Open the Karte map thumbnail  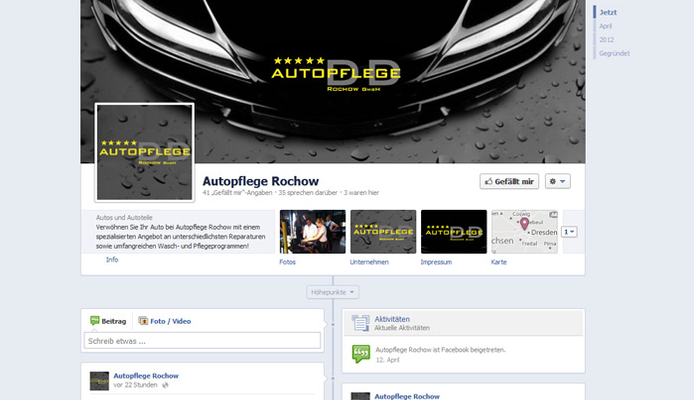pos(524,232)
